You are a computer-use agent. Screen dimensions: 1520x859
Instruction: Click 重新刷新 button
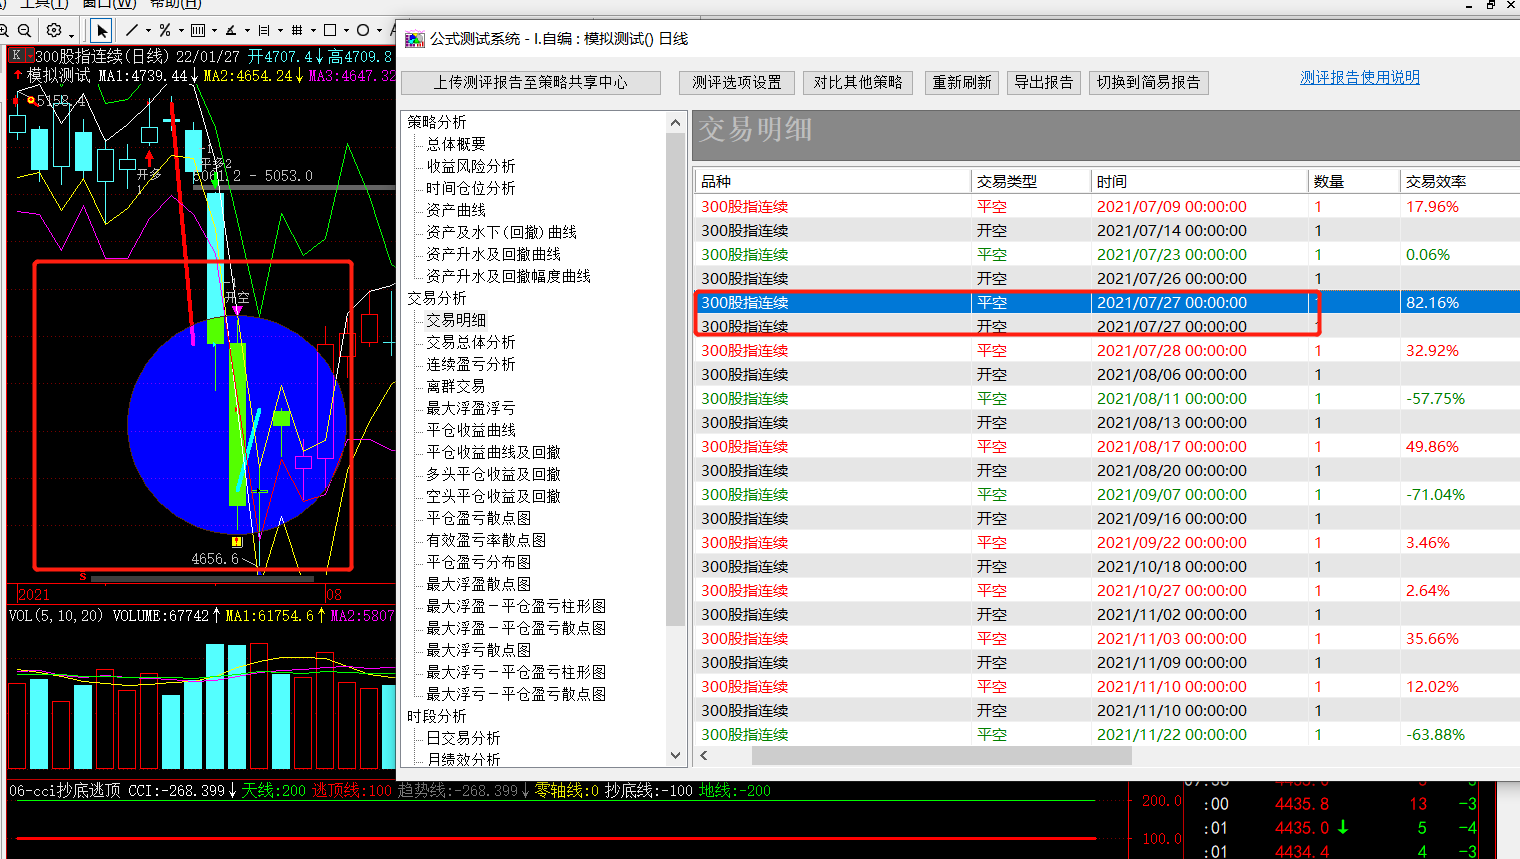pos(962,82)
